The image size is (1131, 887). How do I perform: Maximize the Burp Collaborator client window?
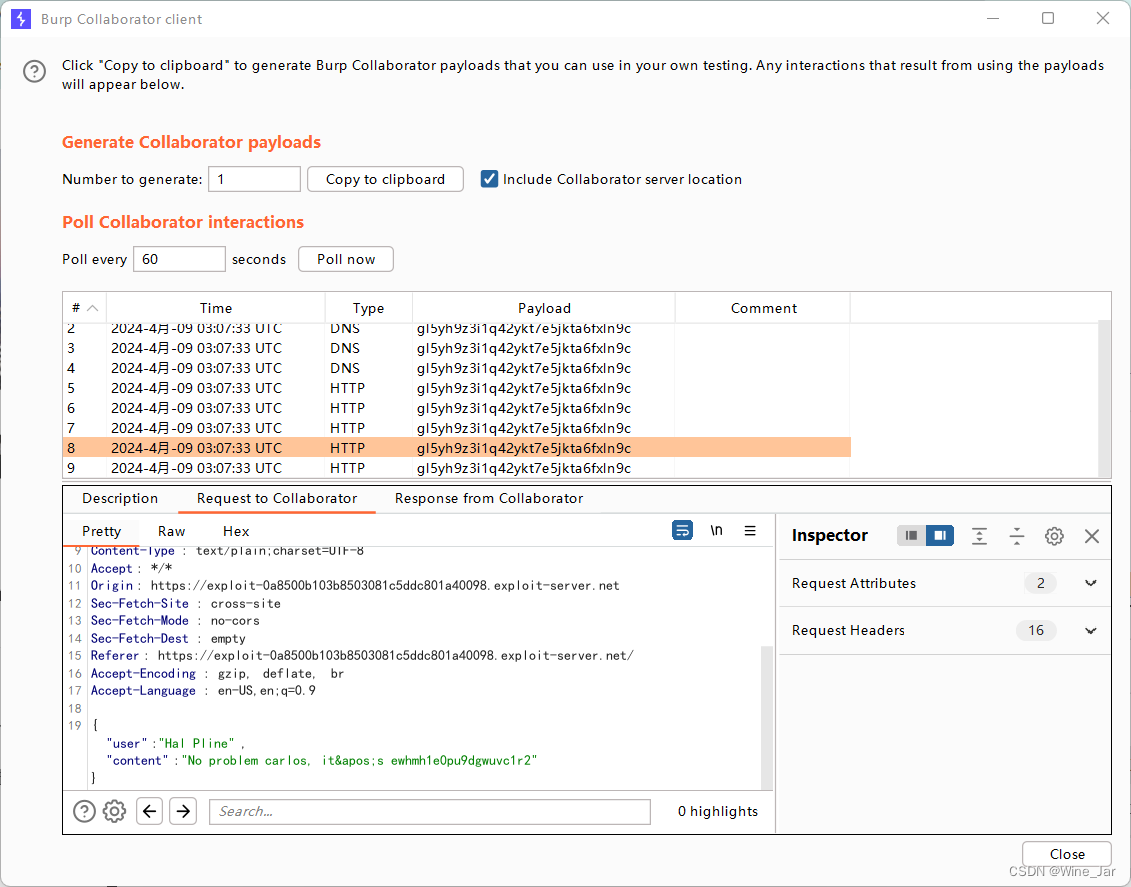click(1048, 18)
